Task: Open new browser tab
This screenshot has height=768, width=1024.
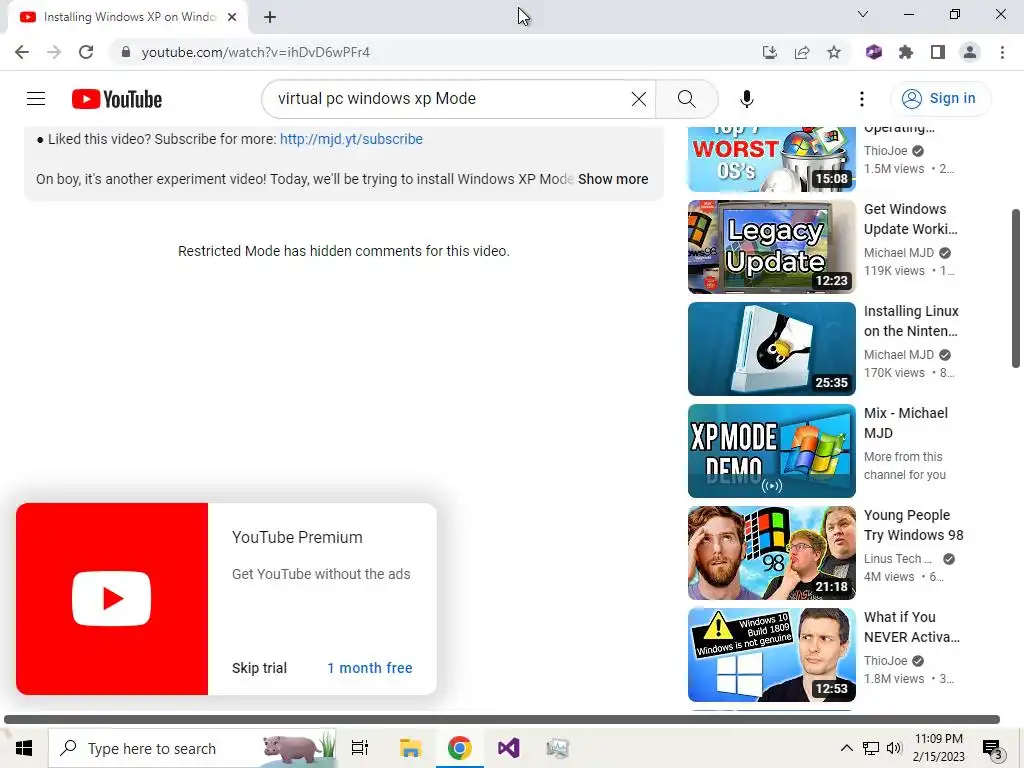Action: 270,17
